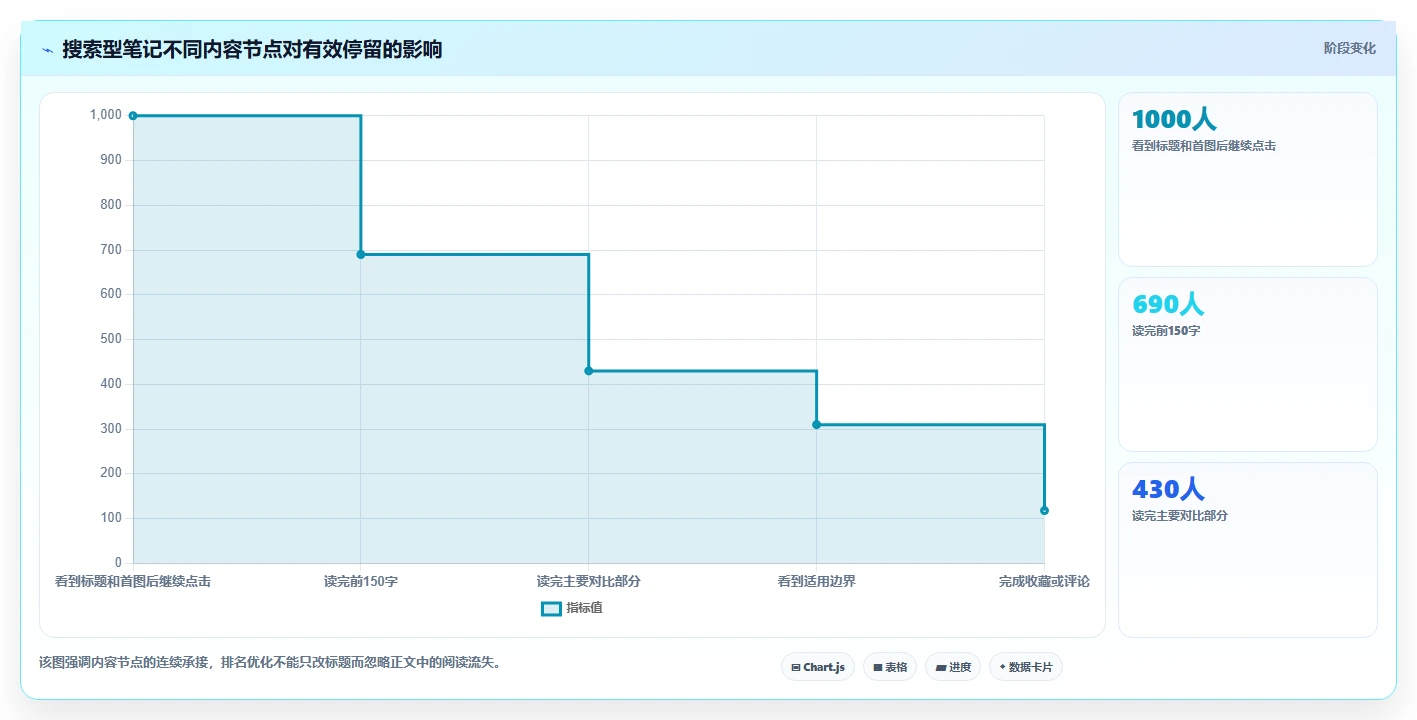This screenshot has height=720, width=1417.
Task: Click x-axis label 读完前150字
Action: [361, 581]
